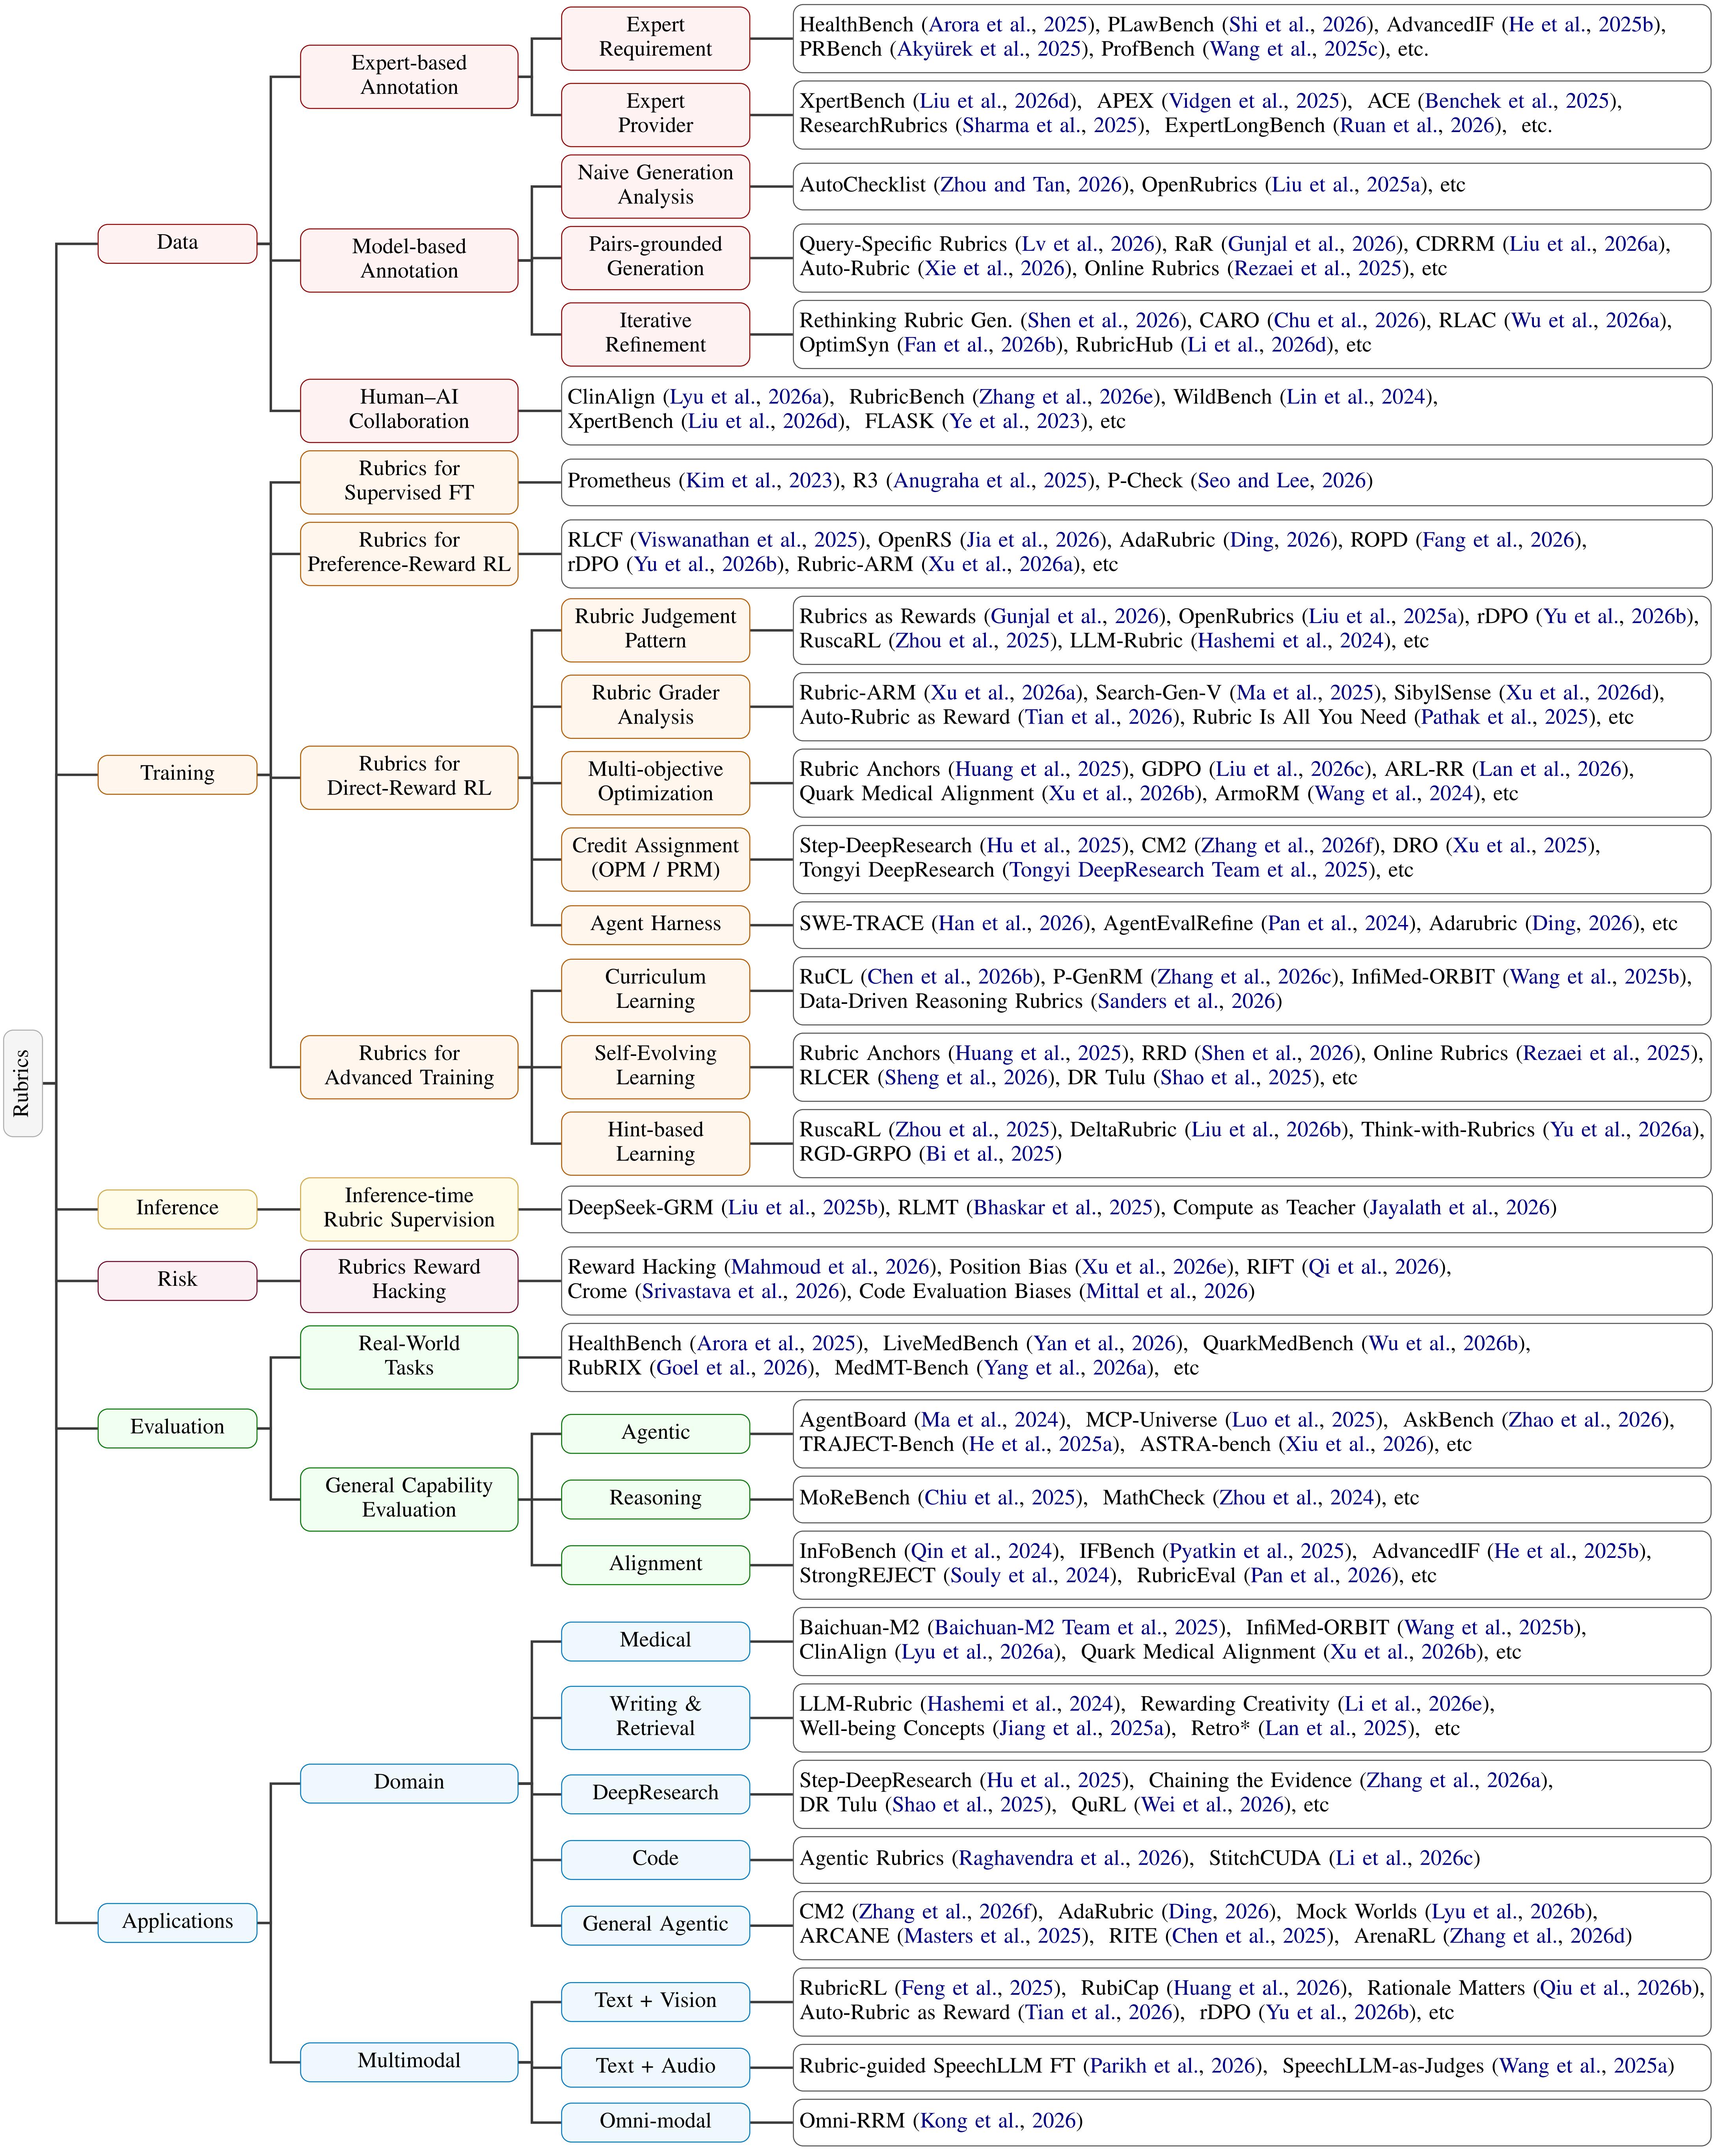This screenshot has width=1716, height=2156.
Task: Open citation Baichuan-M2 Team et al., 2025
Action: coord(1076,1628)
